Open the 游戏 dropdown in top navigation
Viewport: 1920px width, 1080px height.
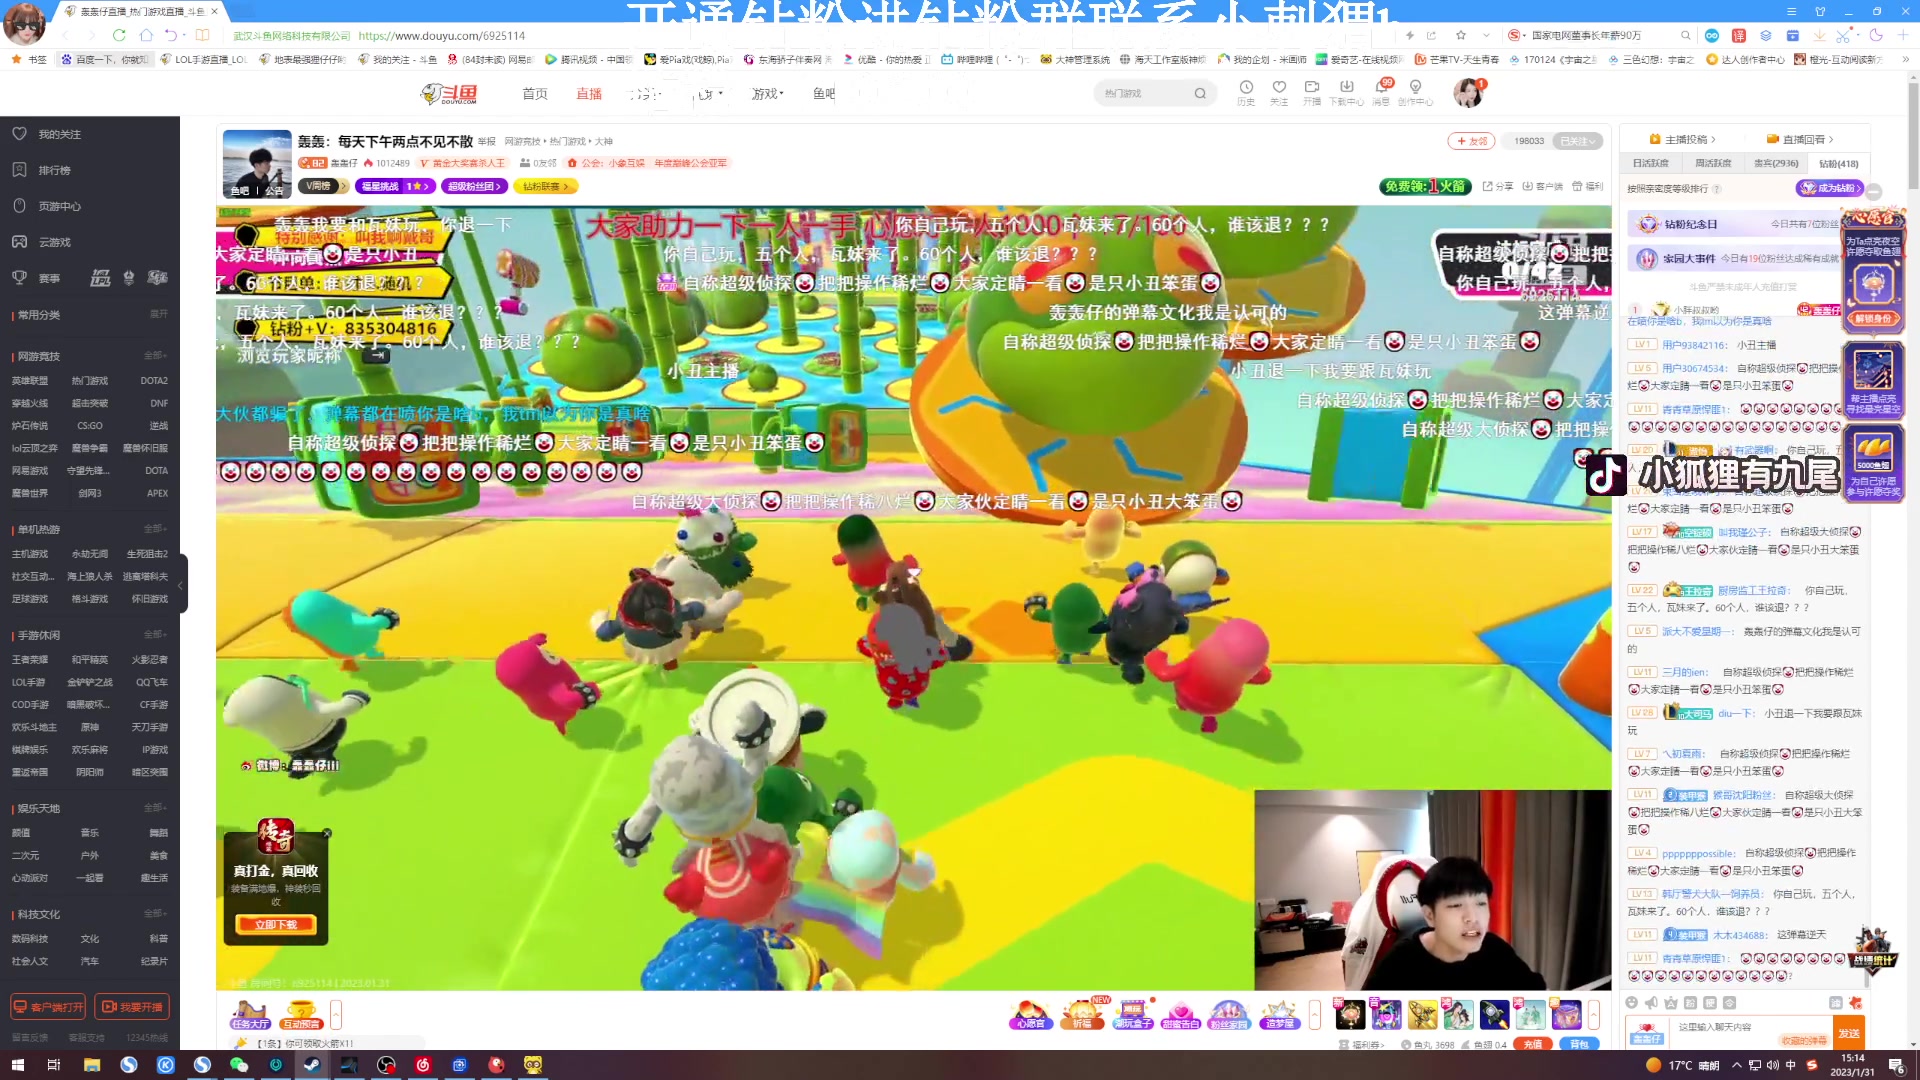tap(767, 94)
